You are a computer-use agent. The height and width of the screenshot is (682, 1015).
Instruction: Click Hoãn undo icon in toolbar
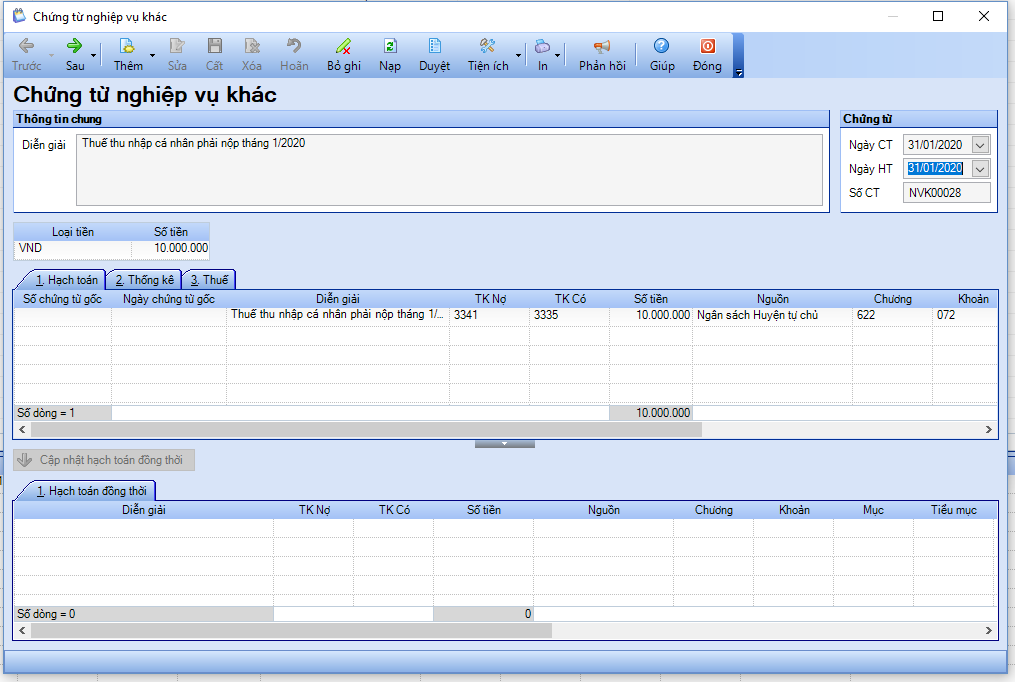coord(294,55)
